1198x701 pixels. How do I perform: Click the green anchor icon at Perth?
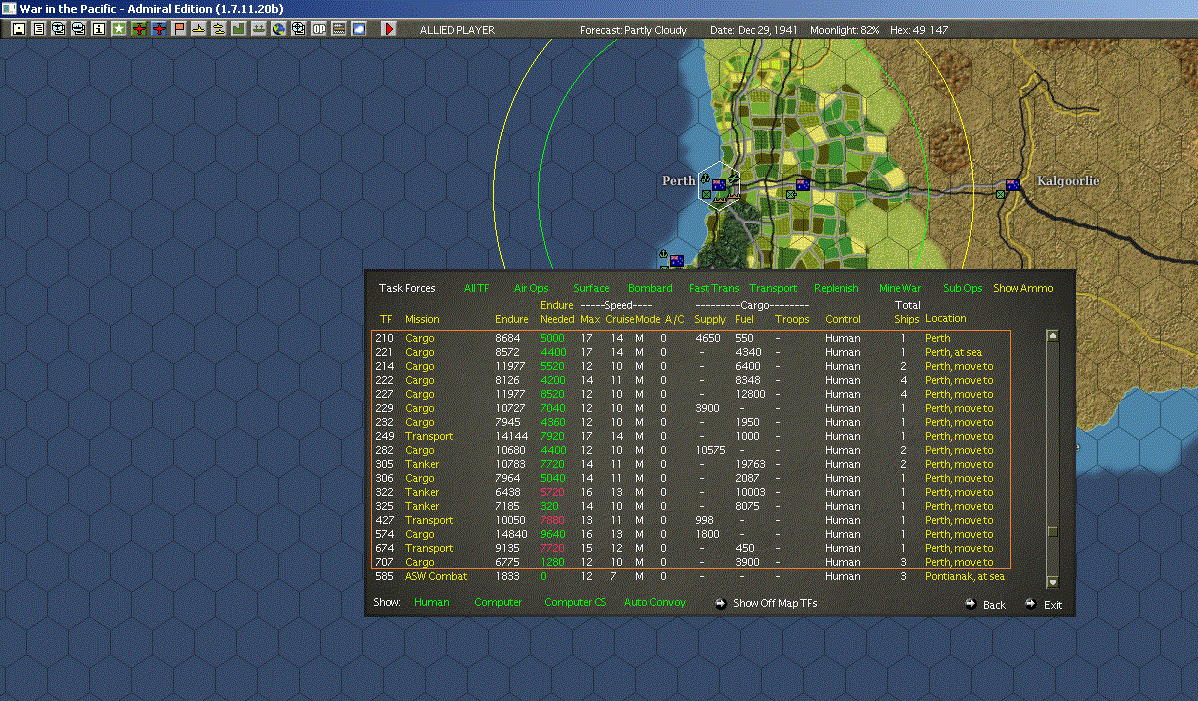point(706,179)
